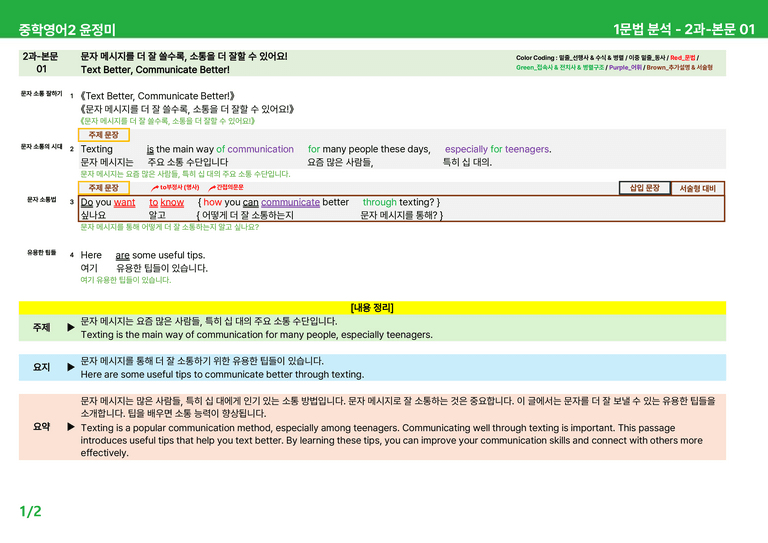Click the red underlined "to know"
768x543 pixels.
[x=167, y=202]
